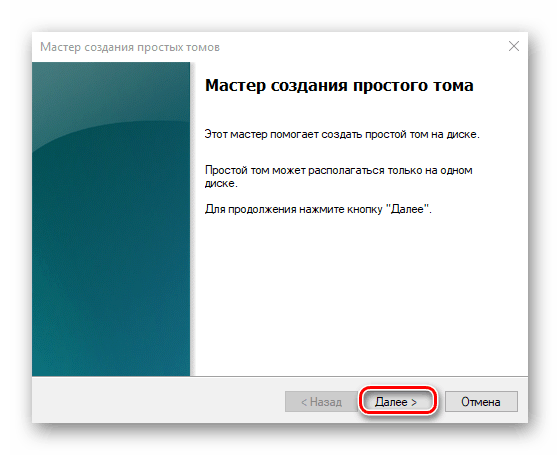Click the text "Этот мастер помогает создать простой том на диске."

tap(342, 134)
